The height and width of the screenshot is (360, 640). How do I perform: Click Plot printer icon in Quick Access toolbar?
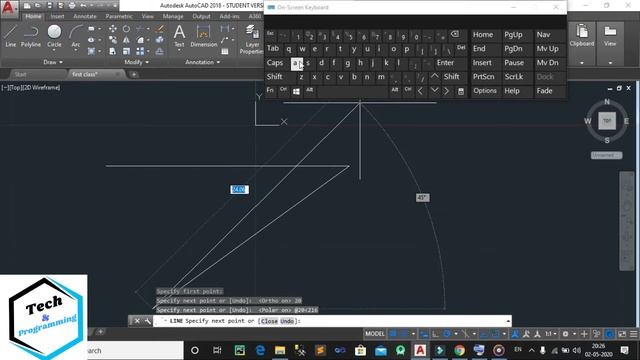pyautogui.click(x=72, y=6)
